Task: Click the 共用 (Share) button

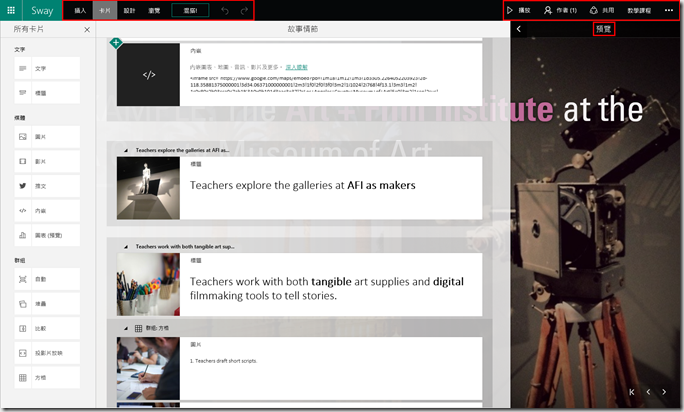Action: 602,10
